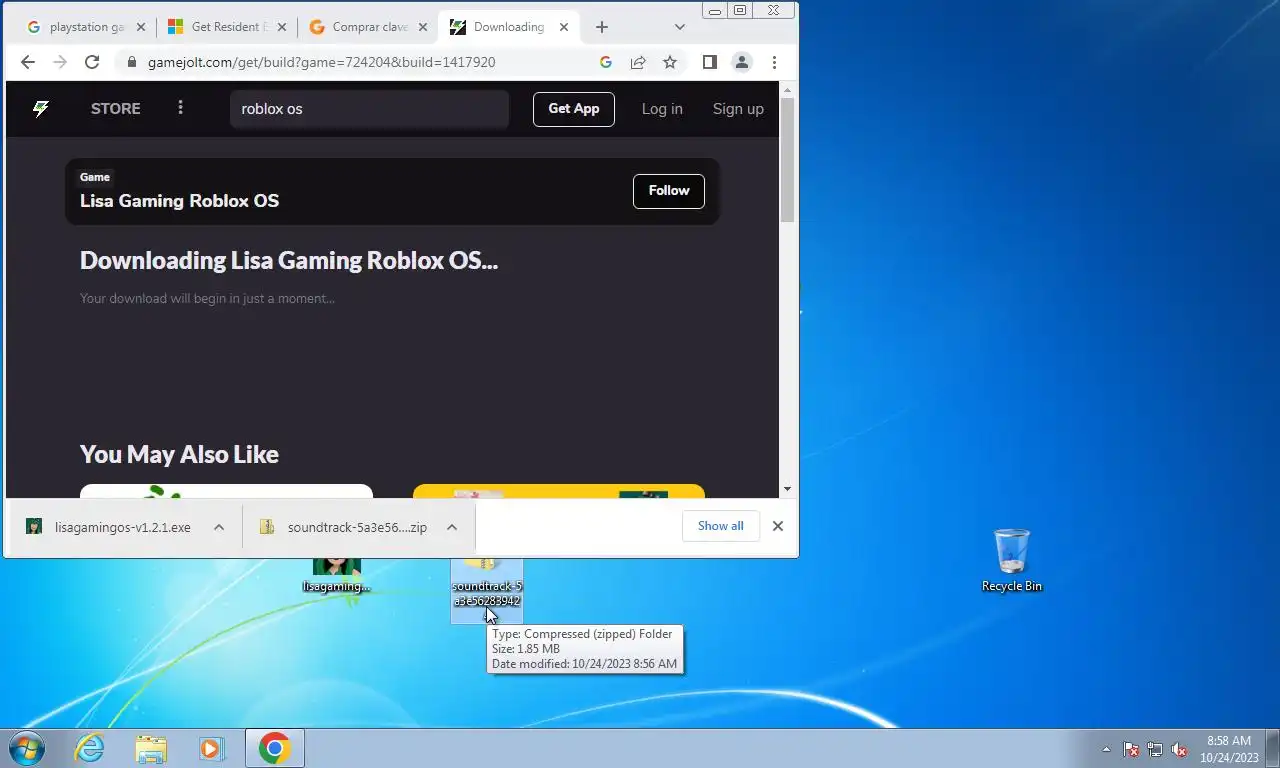The height and width of the screenshot is (768, 1280).
Task: Select the Recycle Bin desktop icon
Action: coord(1011,560)
